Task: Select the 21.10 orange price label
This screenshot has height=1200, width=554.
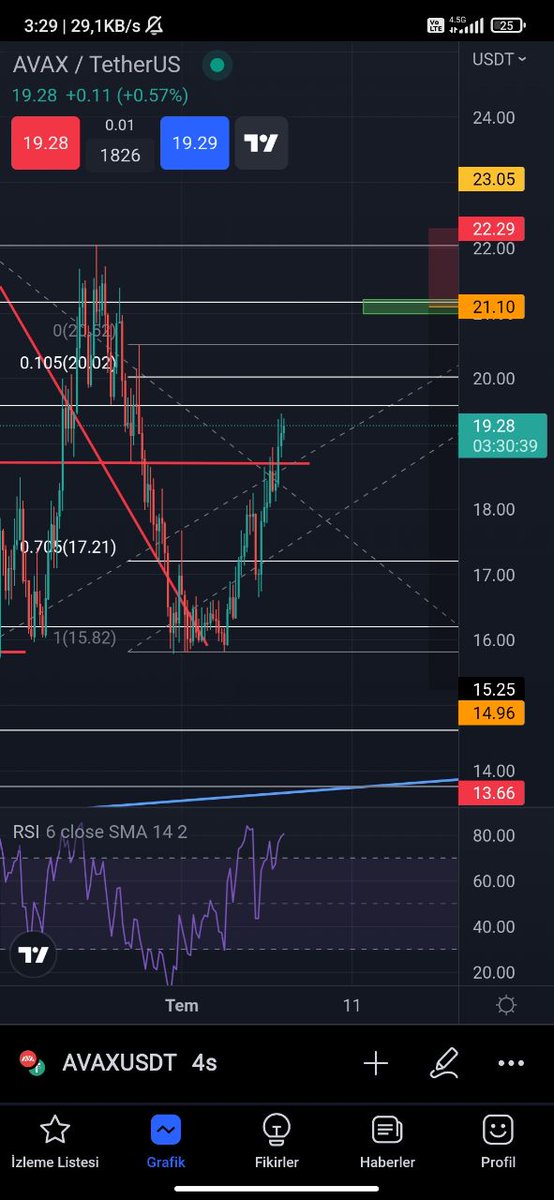Action: coord(493,307)
